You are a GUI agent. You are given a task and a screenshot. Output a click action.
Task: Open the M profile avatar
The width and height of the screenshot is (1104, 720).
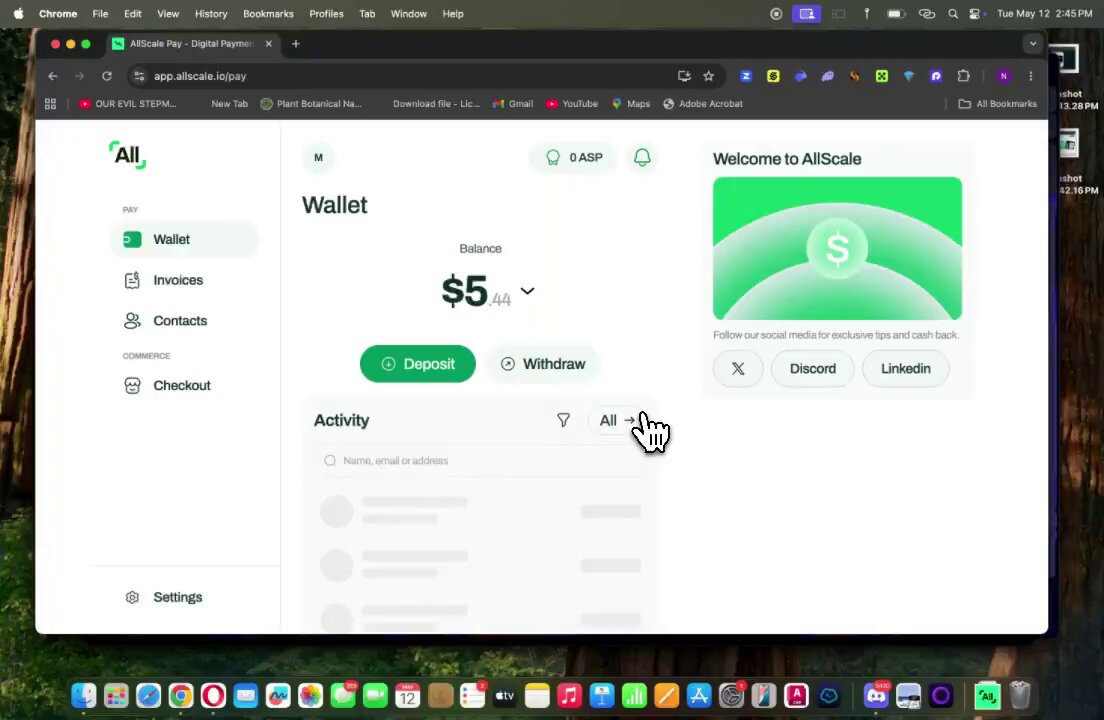[x=318, y=157]
